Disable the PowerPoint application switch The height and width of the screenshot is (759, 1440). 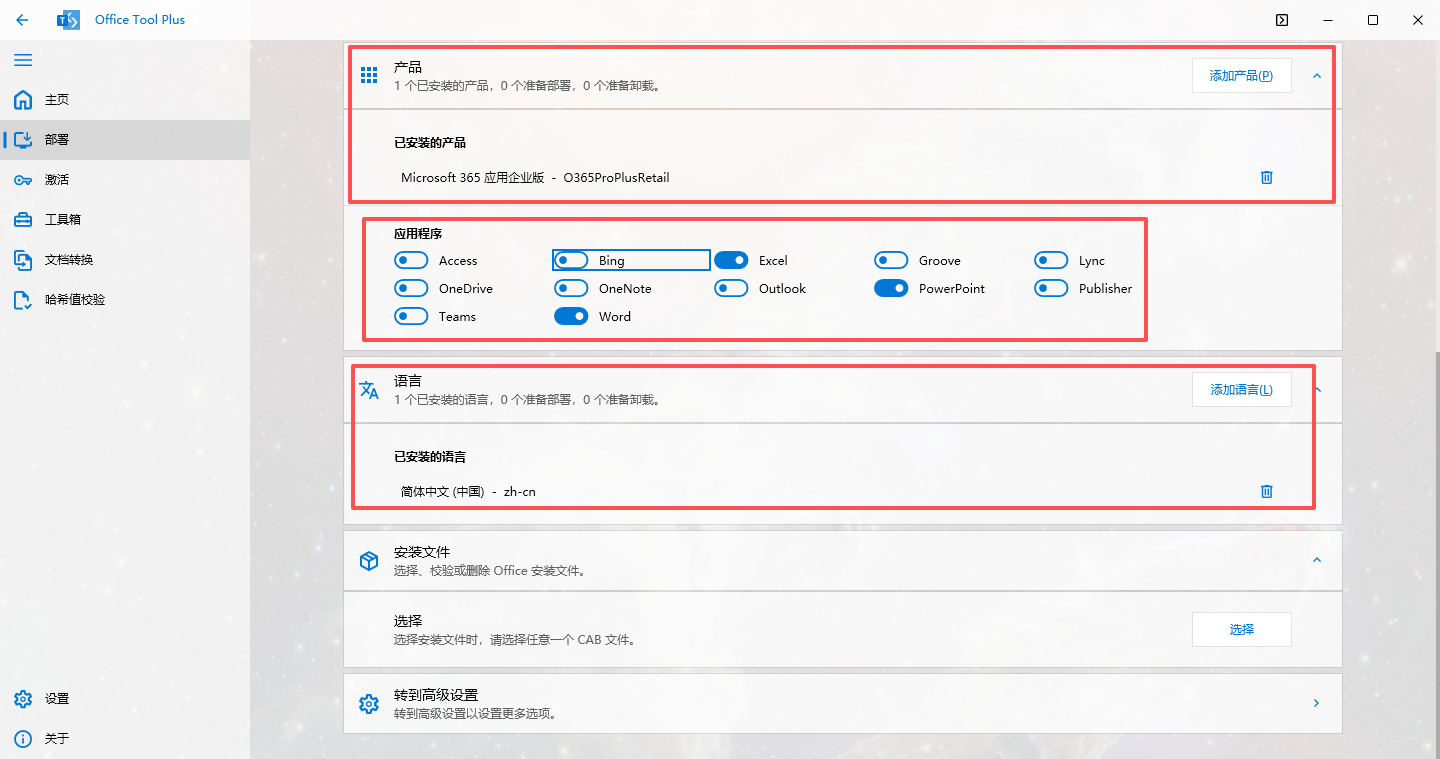891,288
